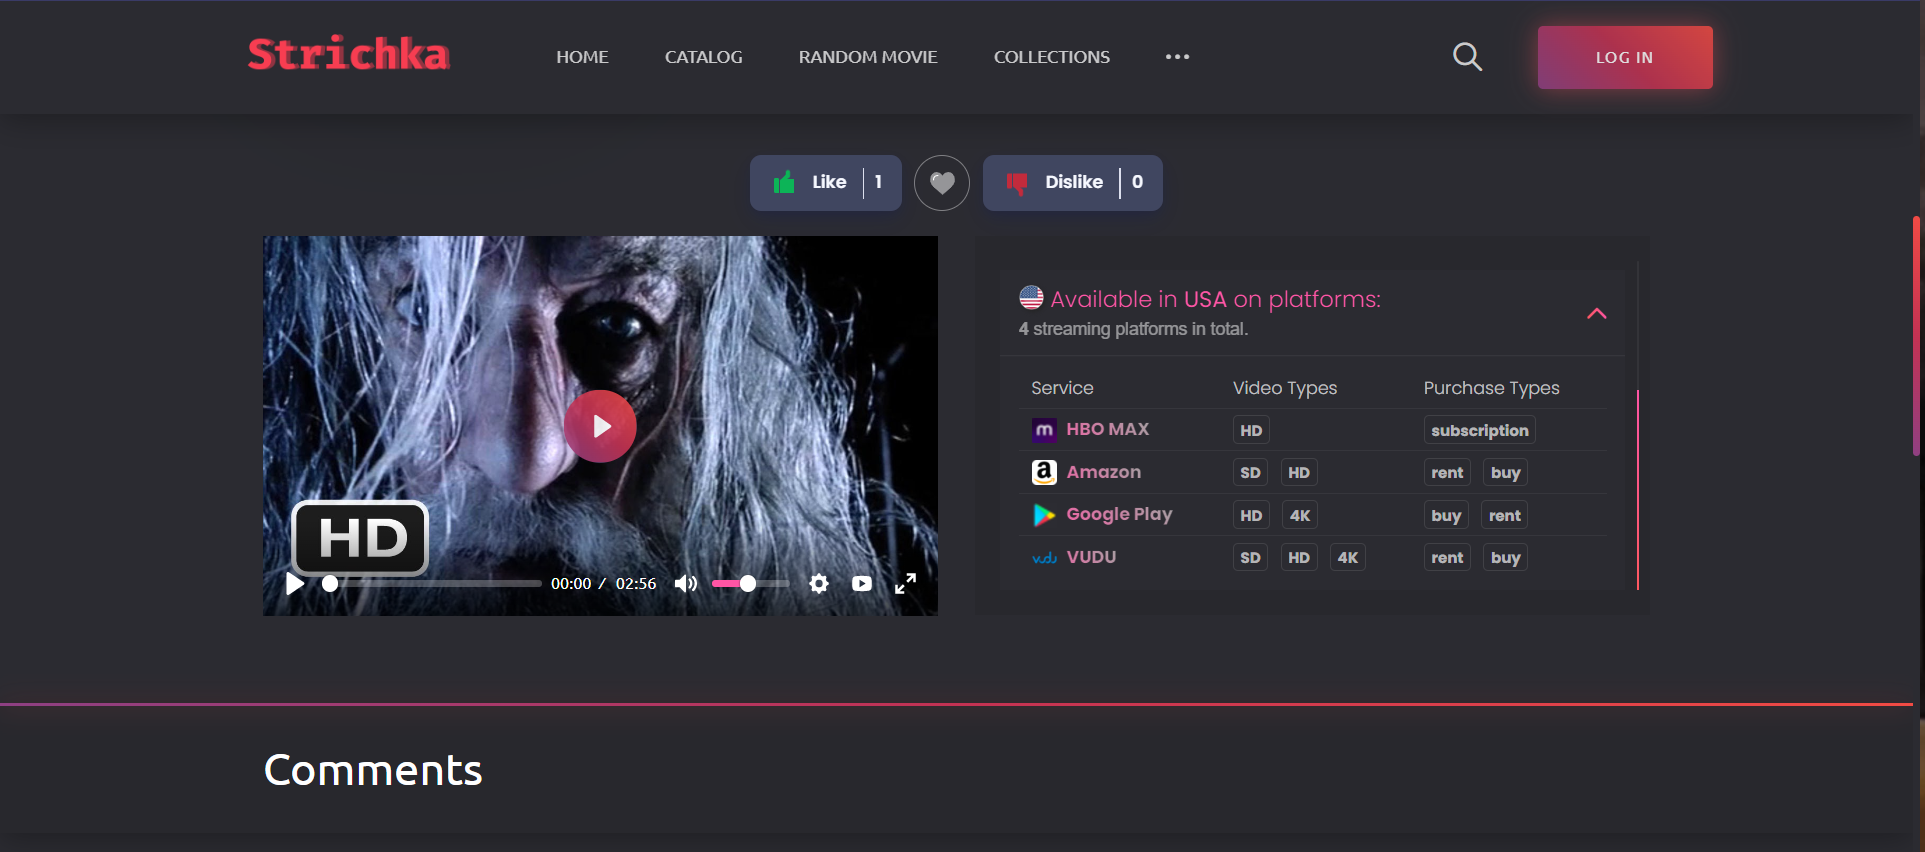
Task: Open Random Movie from the navigation
Action: pyautogui.click(x=868, y=57)
